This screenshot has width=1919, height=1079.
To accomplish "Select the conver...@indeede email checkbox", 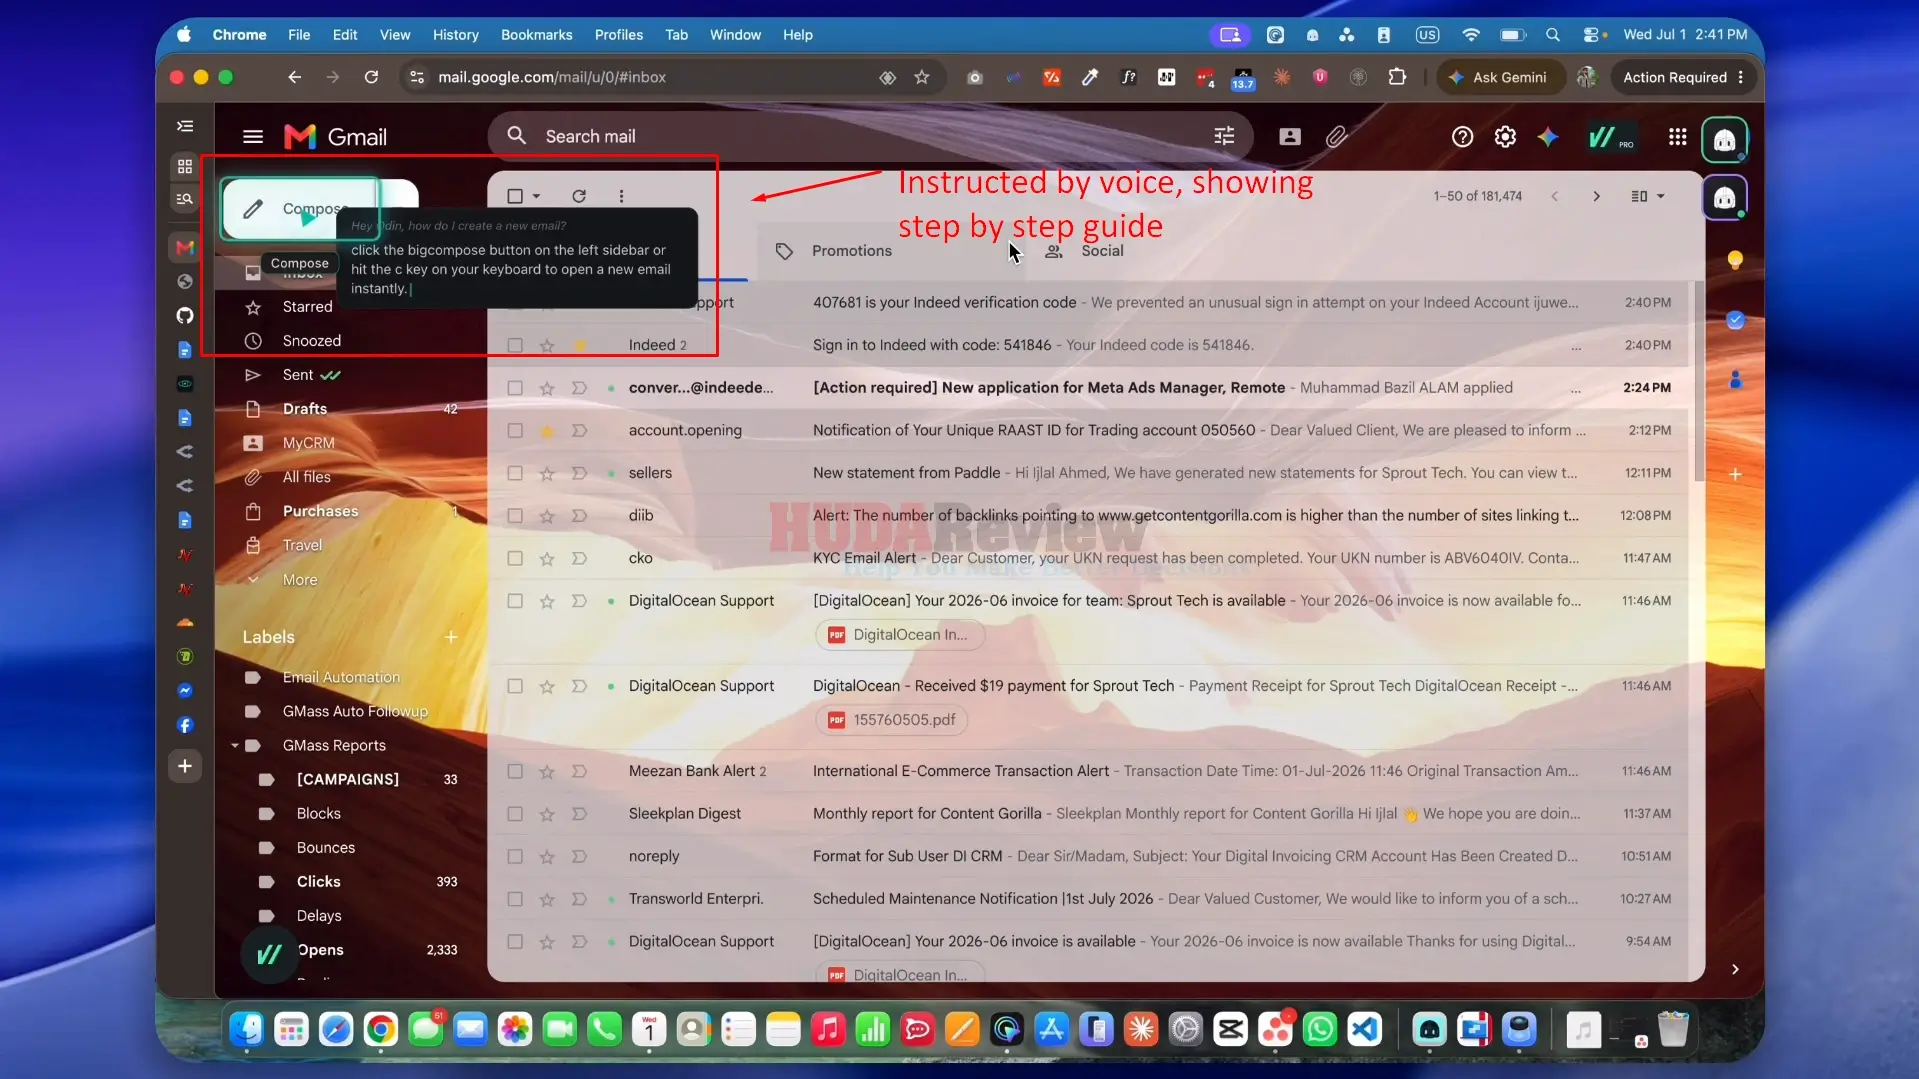I will [515, 388].
